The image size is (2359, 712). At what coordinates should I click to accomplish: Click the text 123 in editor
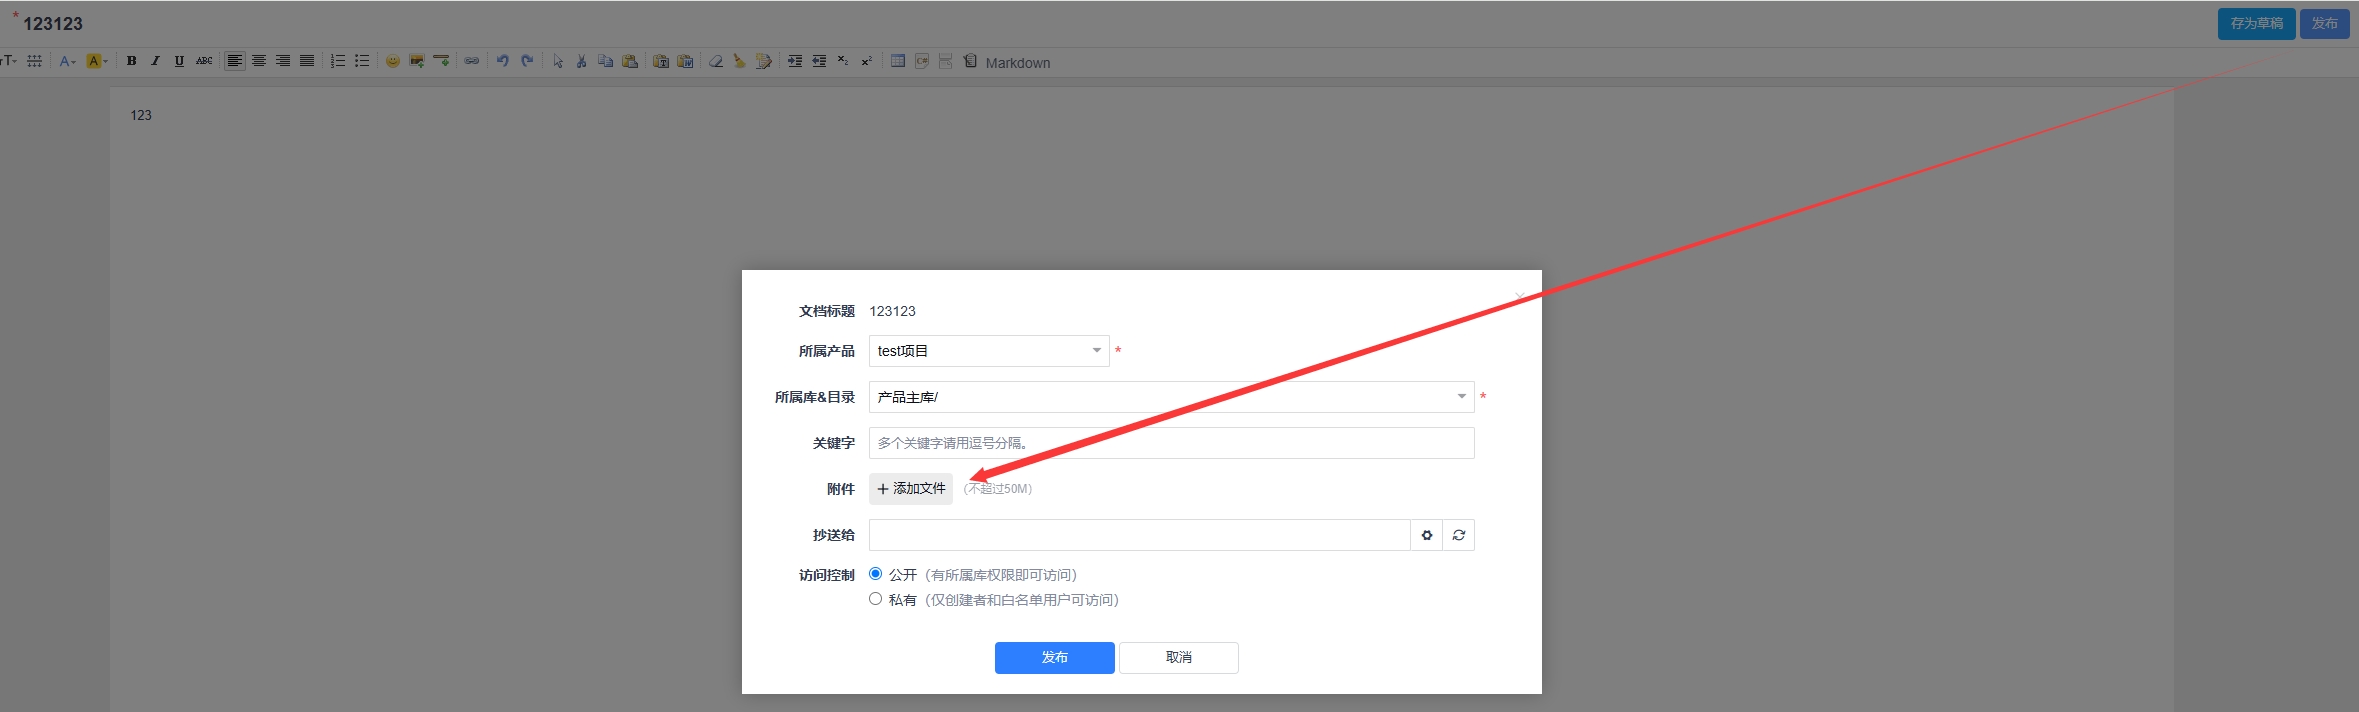141,115
